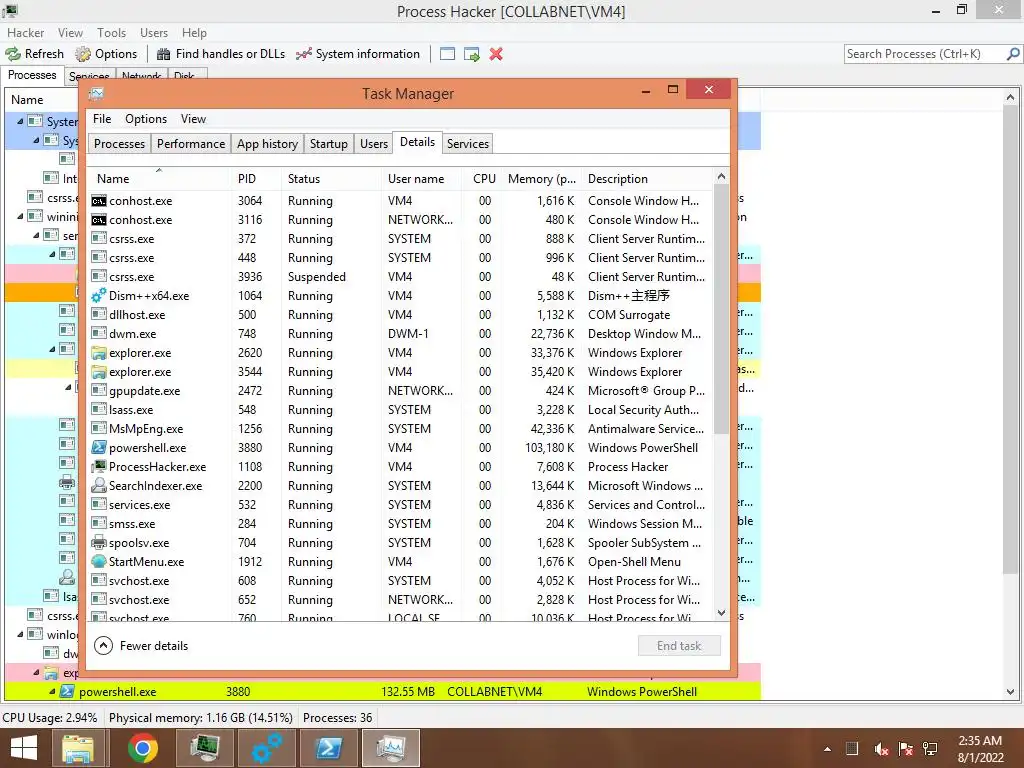This screenshot has width=1024, height=768.
Task: Open File Explorer from the taskbar
Action: 78,748
